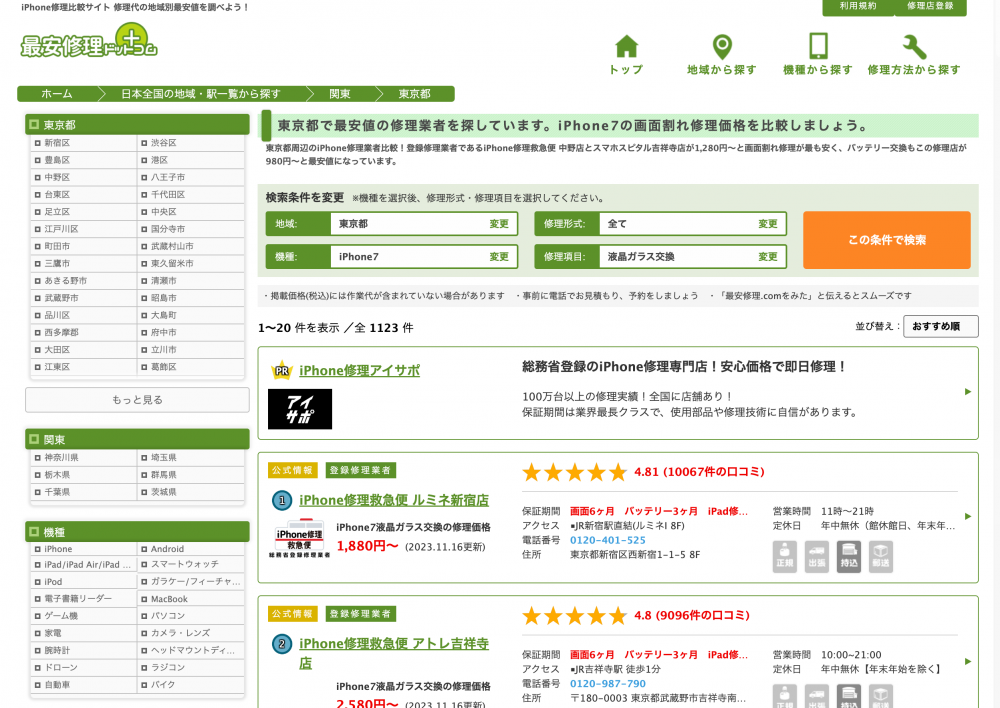
Task: Change the 地域 東京都 setting
Action: pyautogui.click(x=499, y=224)
